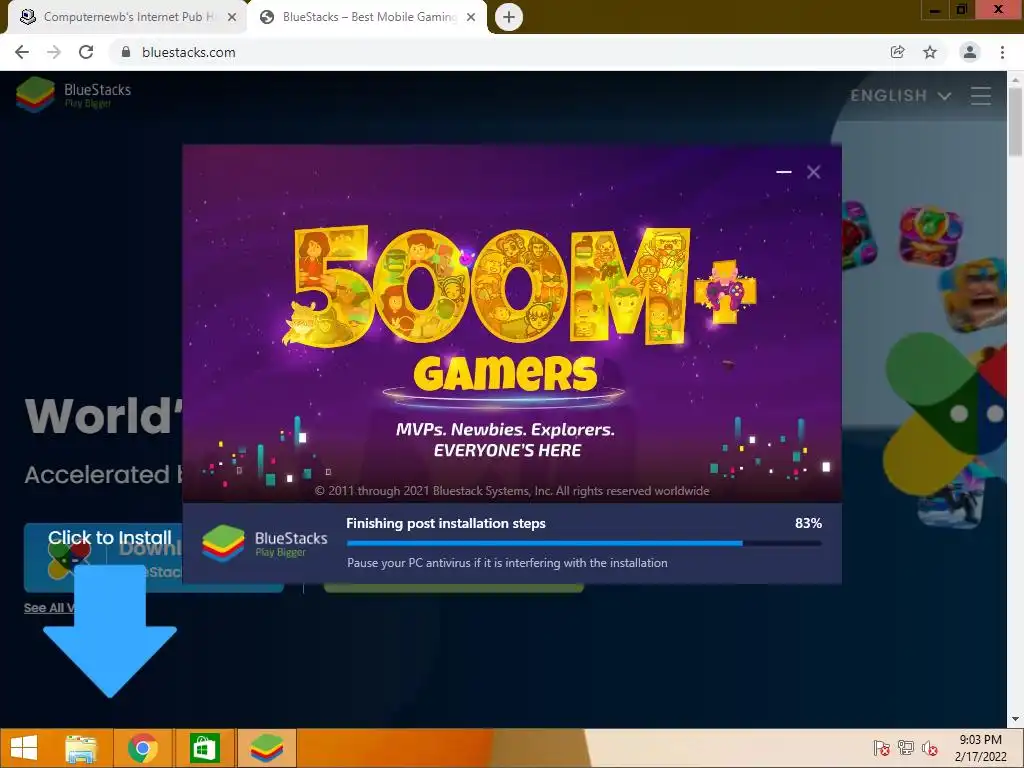Select the BlueStacks – Best Mobile Gaming tab
The width and height of the screenshot is (1024, 768).
[369, 17]
